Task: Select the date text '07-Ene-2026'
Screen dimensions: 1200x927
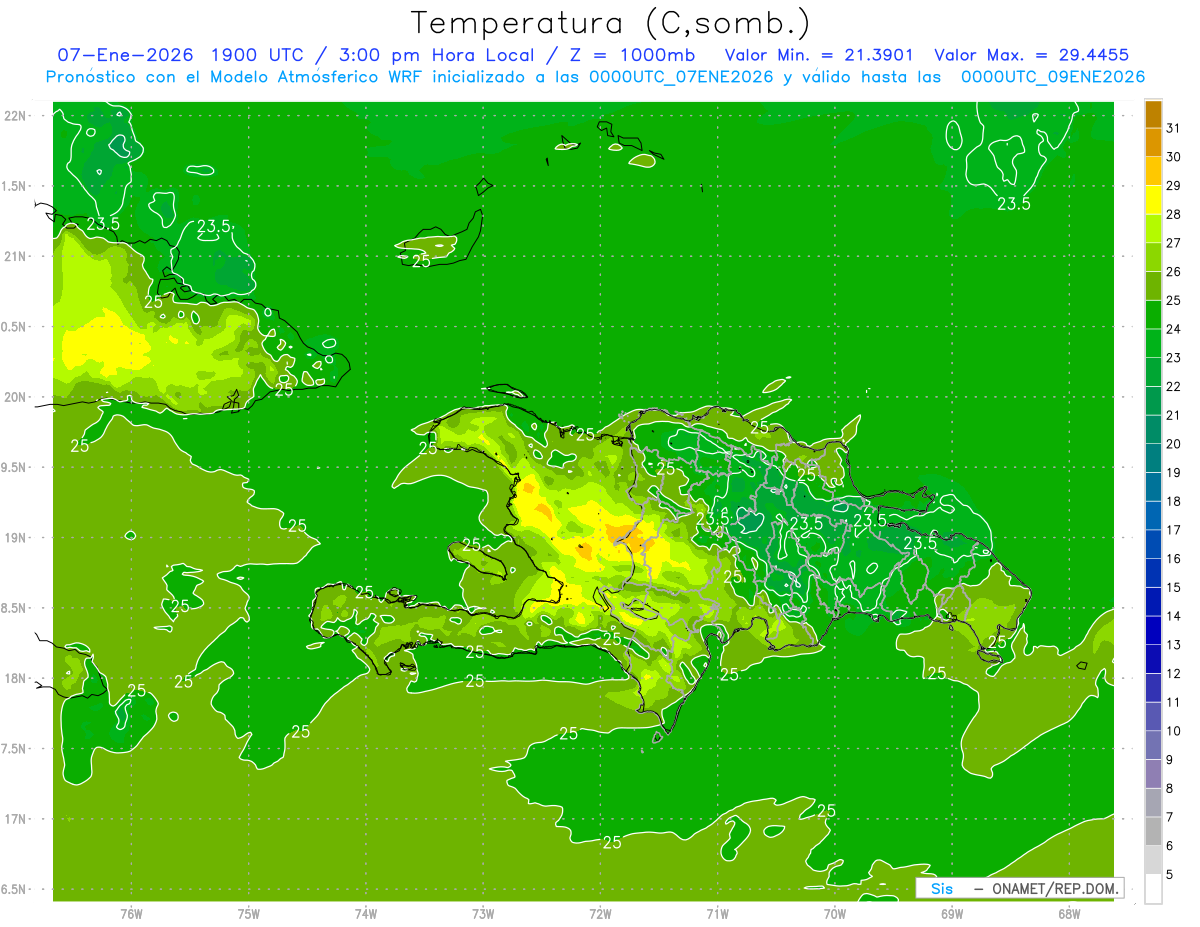Action: (x=124, y=55)
